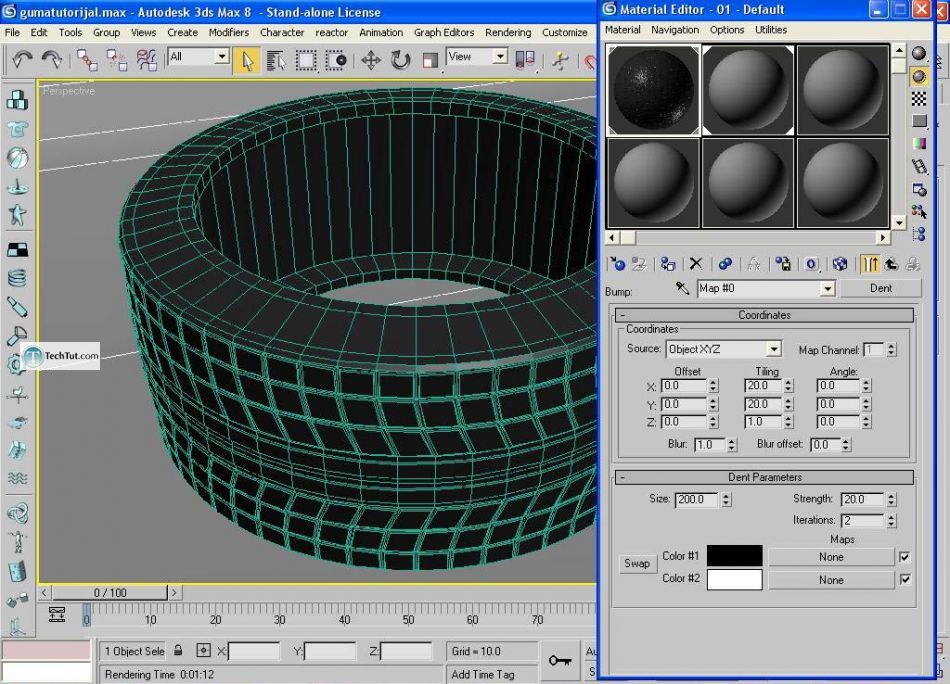This screenshot has width=950, height=684.
Task: Toggle Absolute/Offset transform type-in mode
Action: coord(204,651)
